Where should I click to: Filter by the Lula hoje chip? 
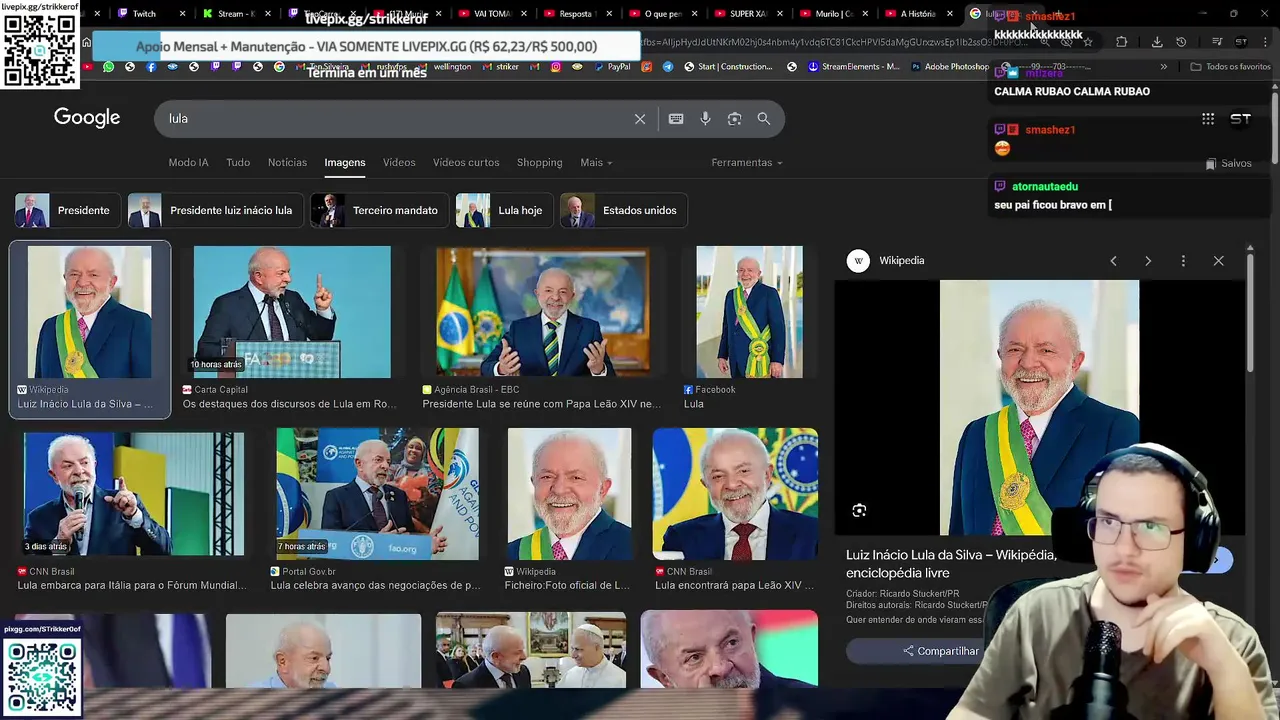pyautogui.click(x=504, y=211)
